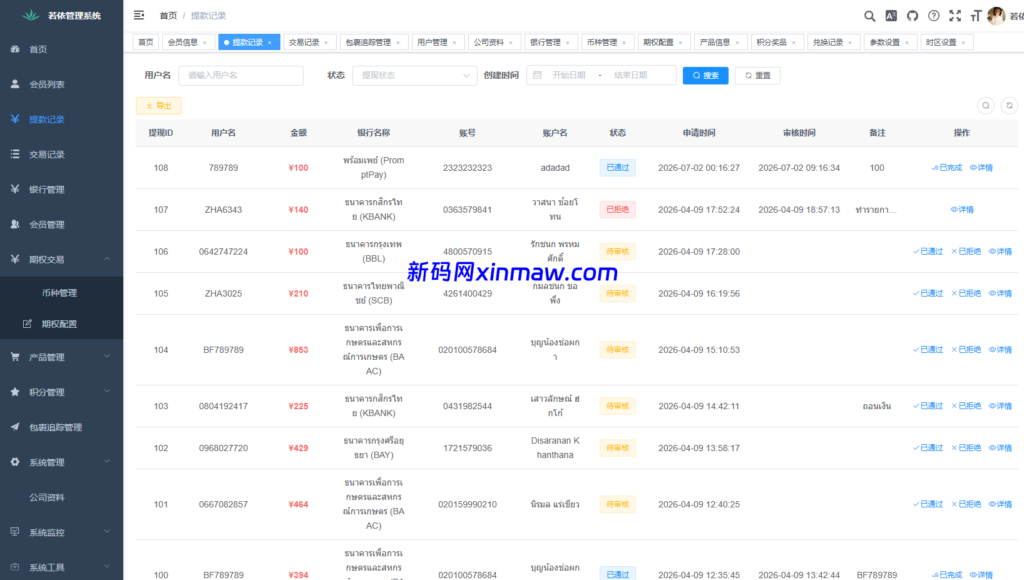Expand the 积分管理 sidebar group
Viewport: 1024px width, 580px height.
tap(61, 392)
